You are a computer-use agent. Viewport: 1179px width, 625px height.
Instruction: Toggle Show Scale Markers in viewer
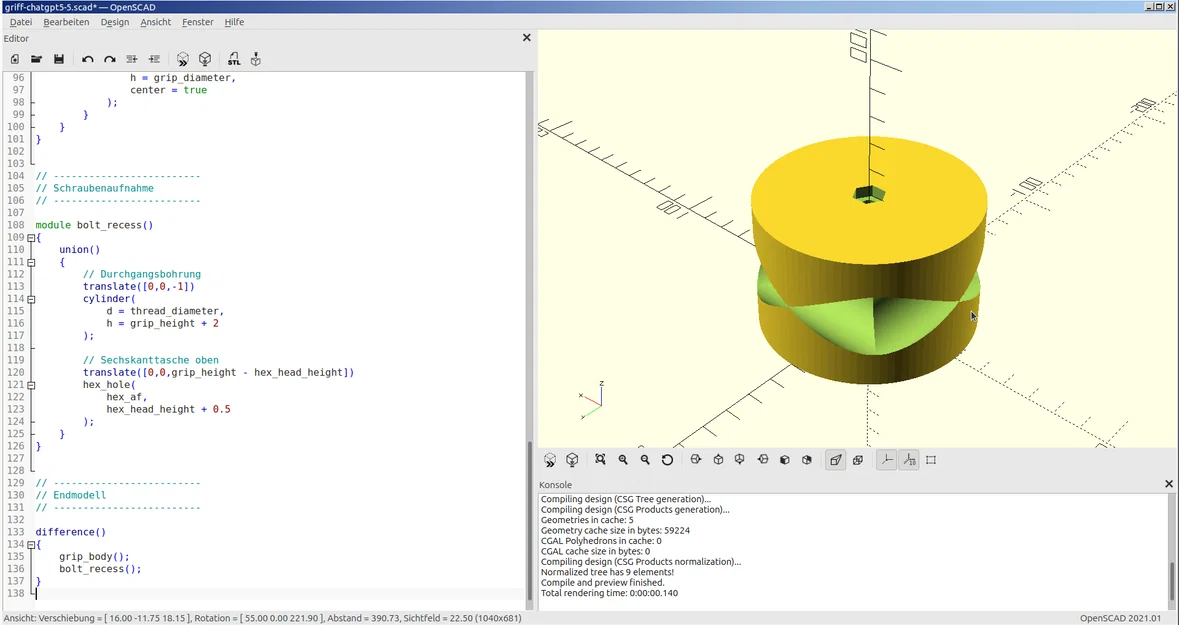click(x=908, y=460)
